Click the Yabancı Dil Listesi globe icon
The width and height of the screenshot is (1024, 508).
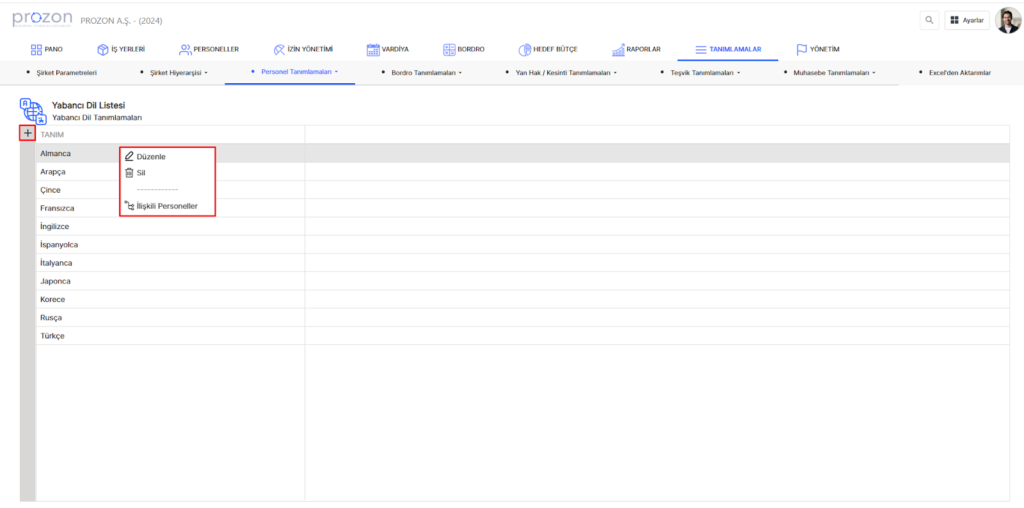click(x=33, y=111)
